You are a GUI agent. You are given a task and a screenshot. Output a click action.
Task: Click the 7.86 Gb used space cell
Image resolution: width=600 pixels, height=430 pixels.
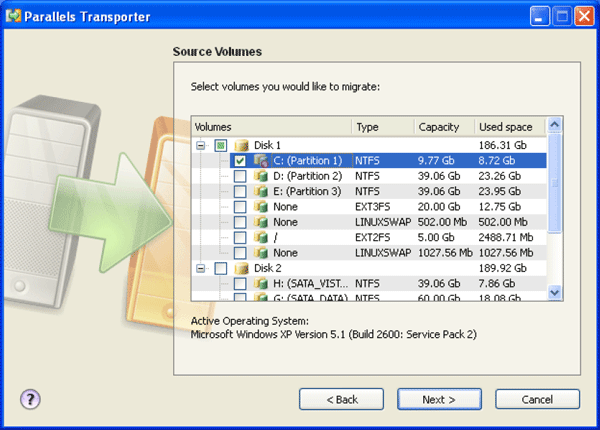[497, 283]
